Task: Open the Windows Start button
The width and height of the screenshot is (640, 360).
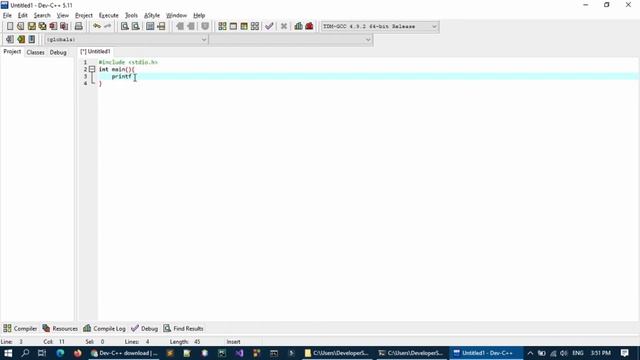Action: [x=8, y=353]
